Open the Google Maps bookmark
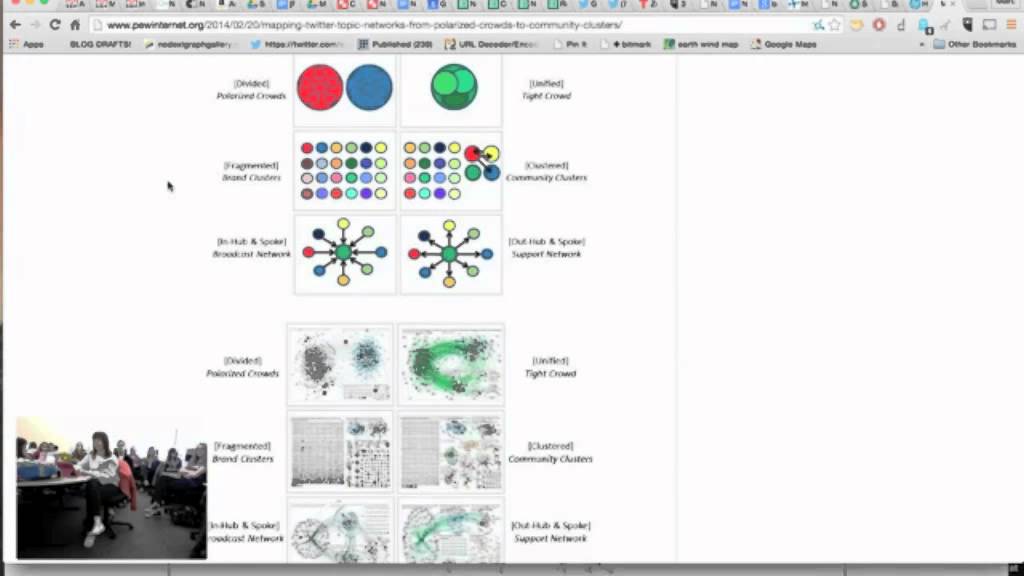The height and width of the screenshot is (576, 1024). click(784, 44)
